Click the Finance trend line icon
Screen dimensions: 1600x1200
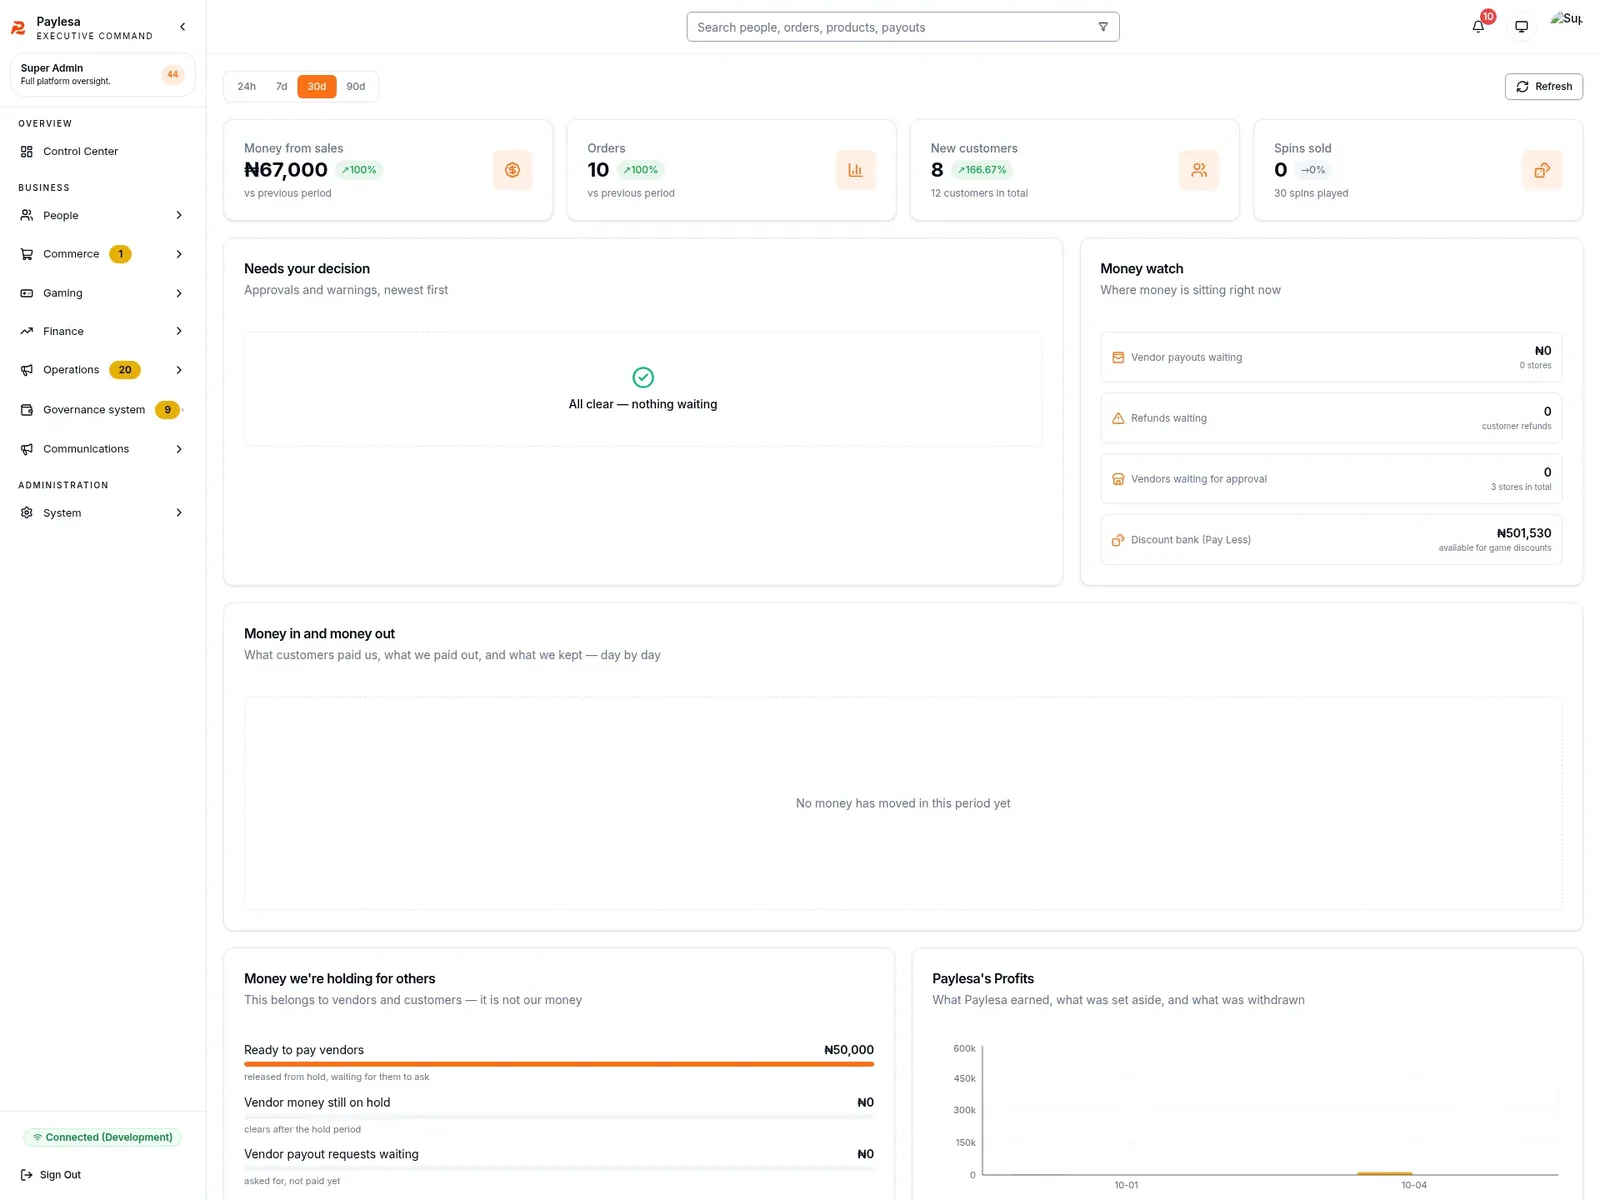27,331
